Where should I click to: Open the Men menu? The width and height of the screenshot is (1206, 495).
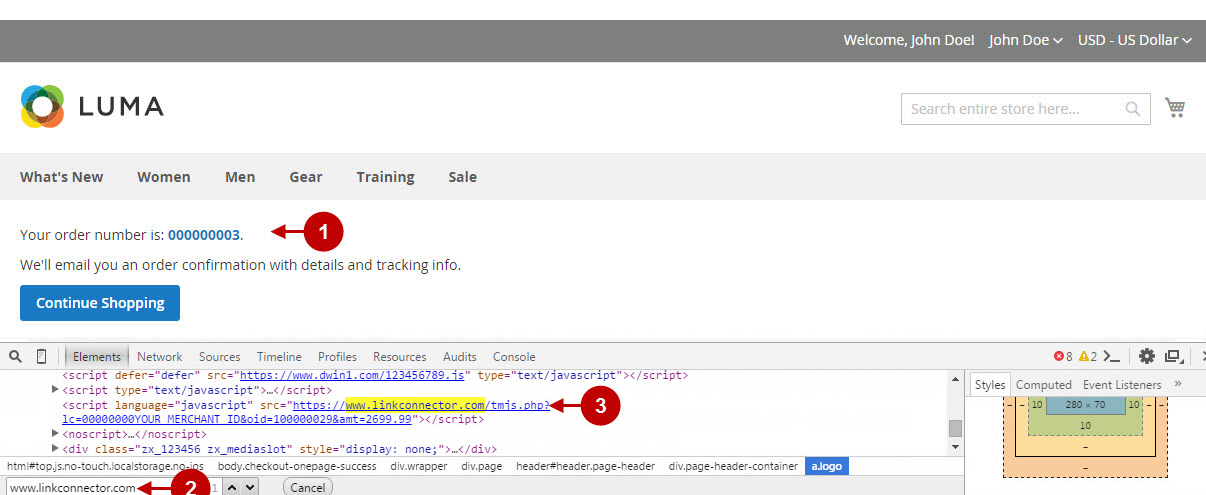[x=240, y=177]
